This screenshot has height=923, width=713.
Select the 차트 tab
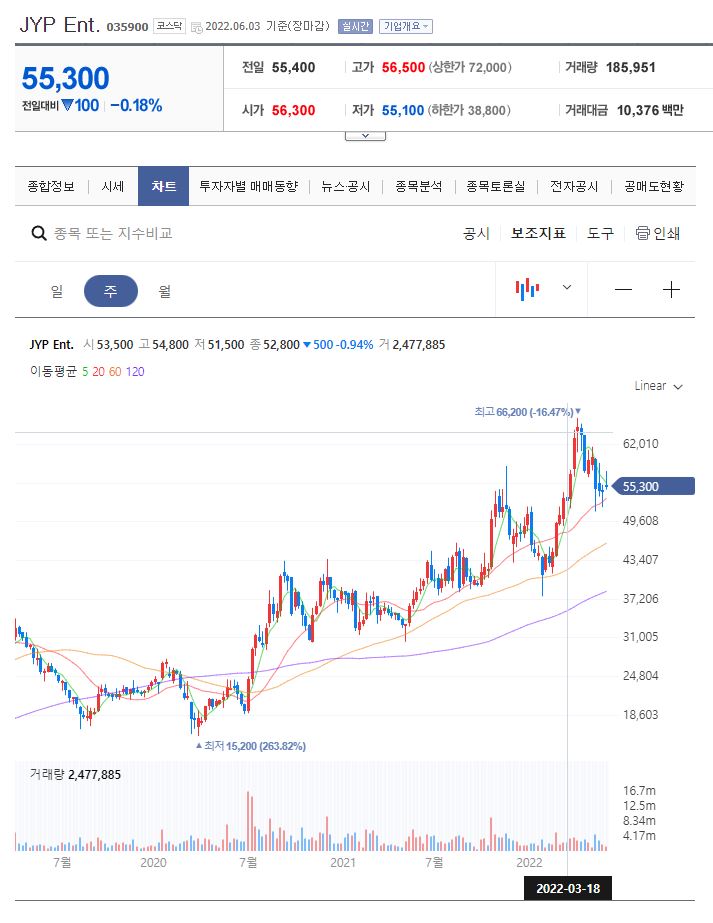[x=164, y=186]
